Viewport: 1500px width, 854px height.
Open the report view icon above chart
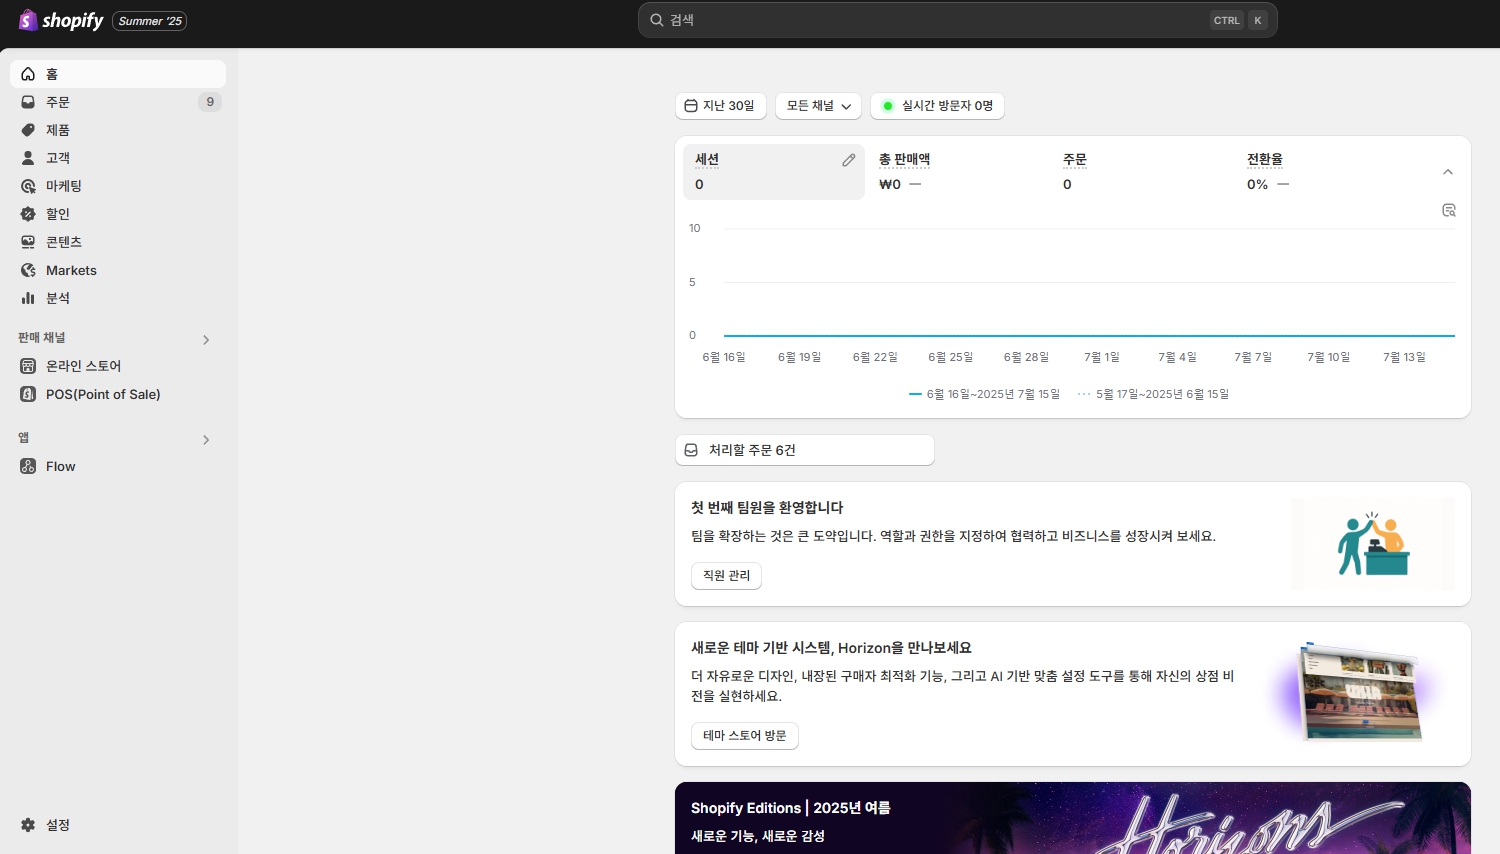[1448, 210]
